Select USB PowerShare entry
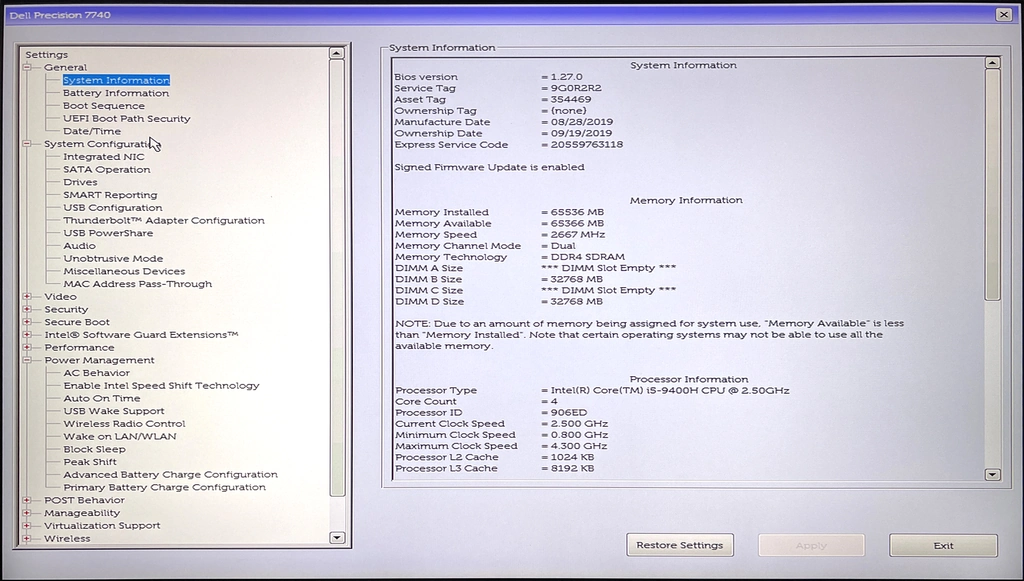 (108, 233)
